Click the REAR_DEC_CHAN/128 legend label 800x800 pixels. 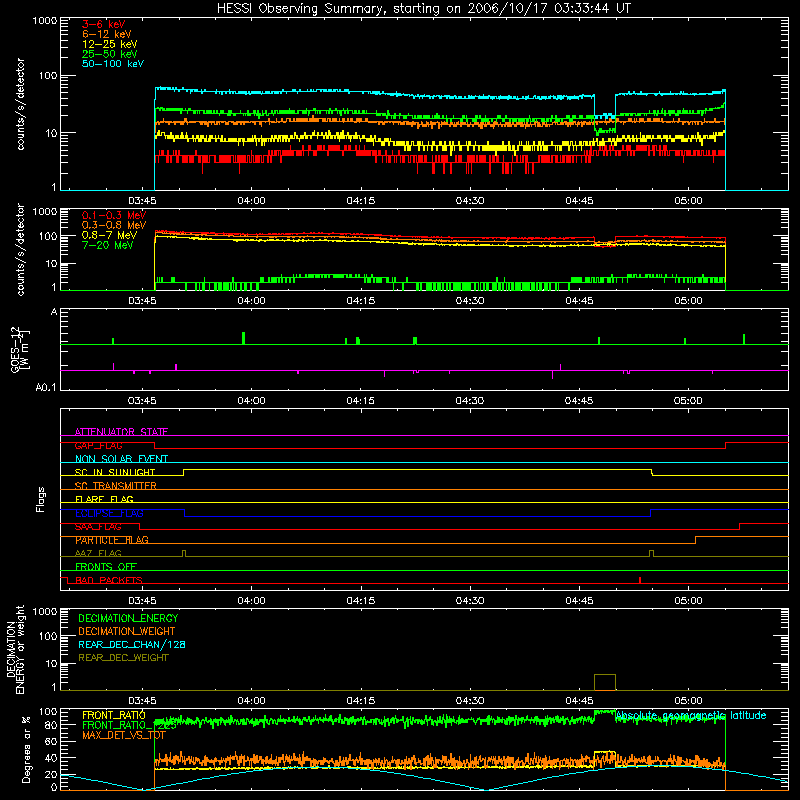[132, 644]
